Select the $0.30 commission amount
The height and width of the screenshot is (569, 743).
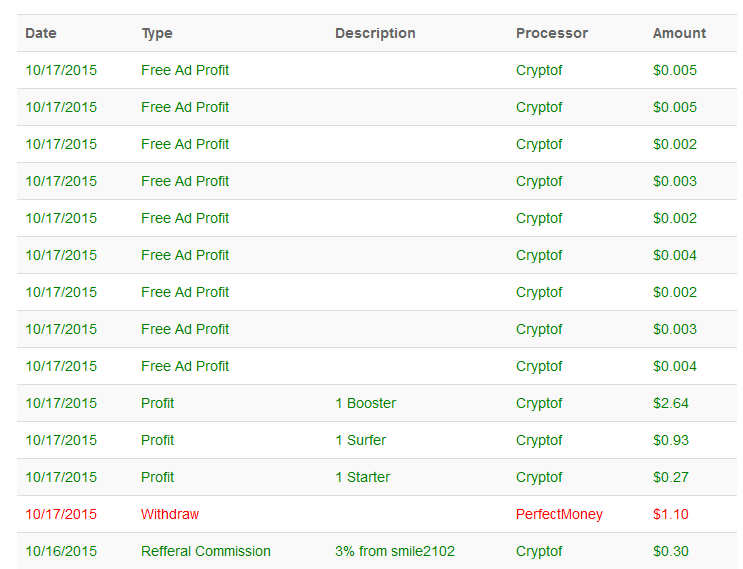[x=670, y=551]
